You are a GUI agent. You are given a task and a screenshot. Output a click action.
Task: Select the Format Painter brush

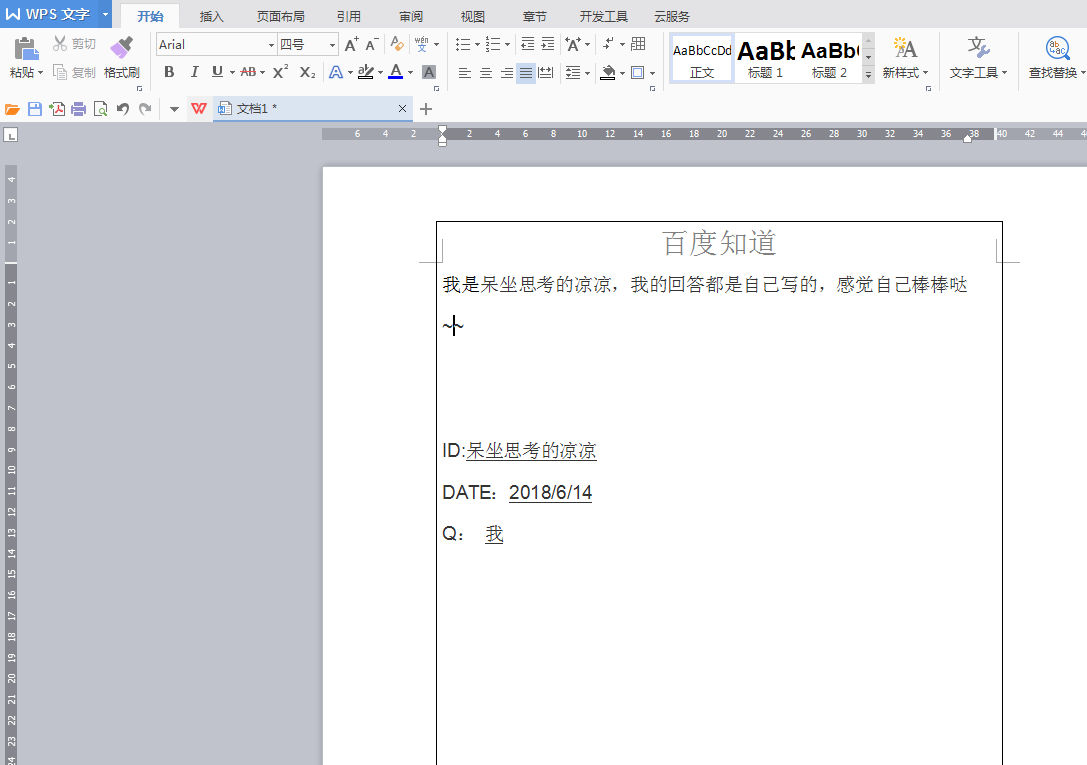pyautogui.click(x=121, y=48)
